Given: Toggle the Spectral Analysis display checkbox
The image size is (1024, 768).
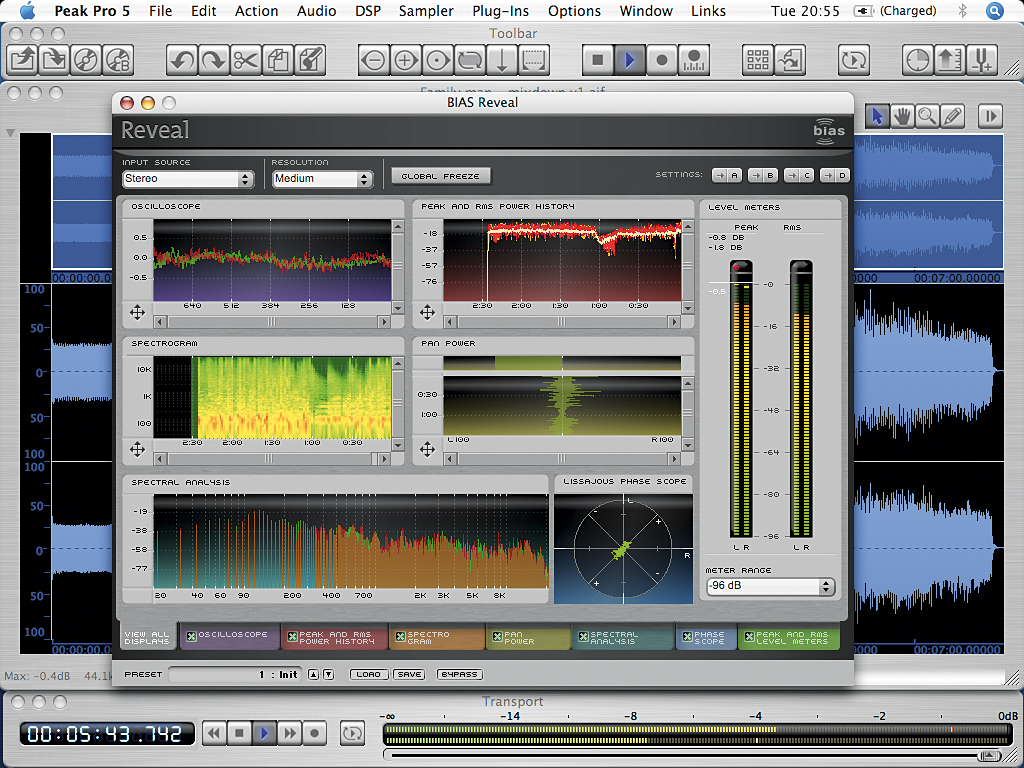Looking at the screenshot, I should [x=584, y=636].
